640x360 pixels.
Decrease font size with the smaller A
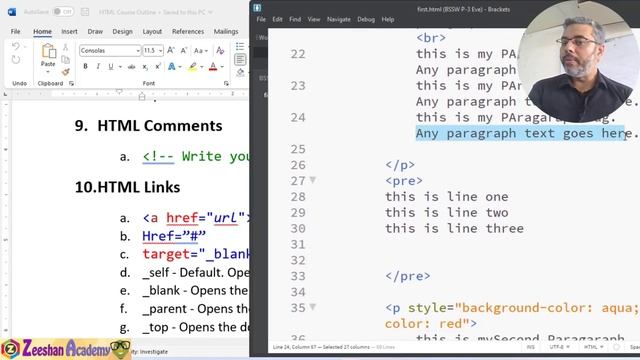[x=184, y=50]
